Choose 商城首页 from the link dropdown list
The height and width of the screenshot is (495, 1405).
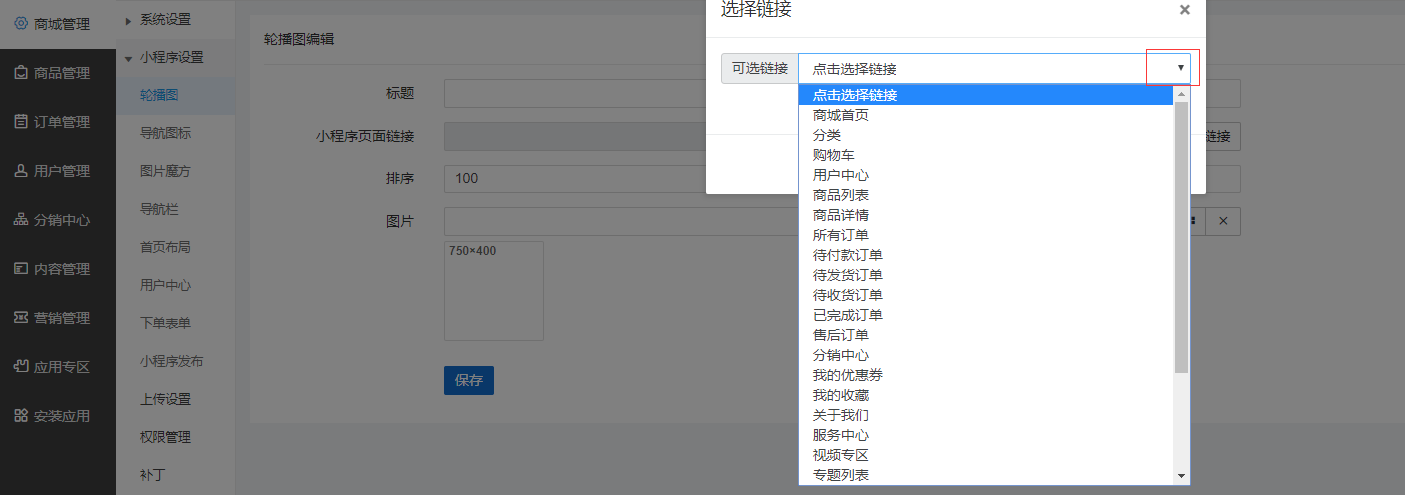(x=841, y=115)
